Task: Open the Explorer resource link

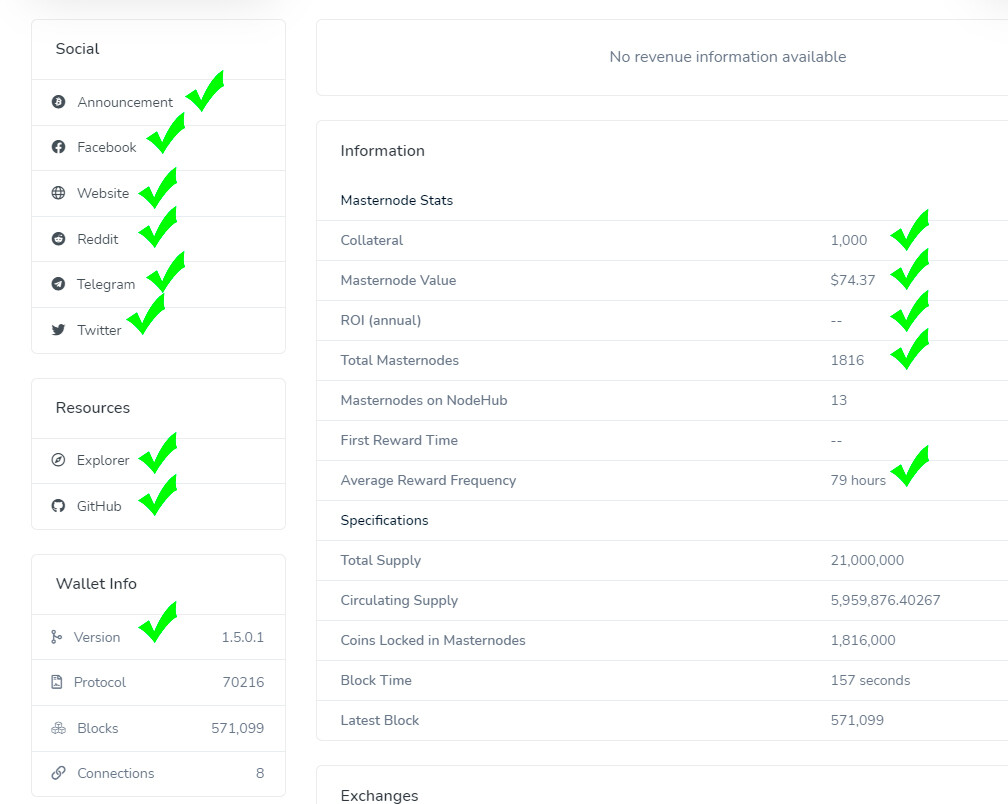Action: point(103,460)
